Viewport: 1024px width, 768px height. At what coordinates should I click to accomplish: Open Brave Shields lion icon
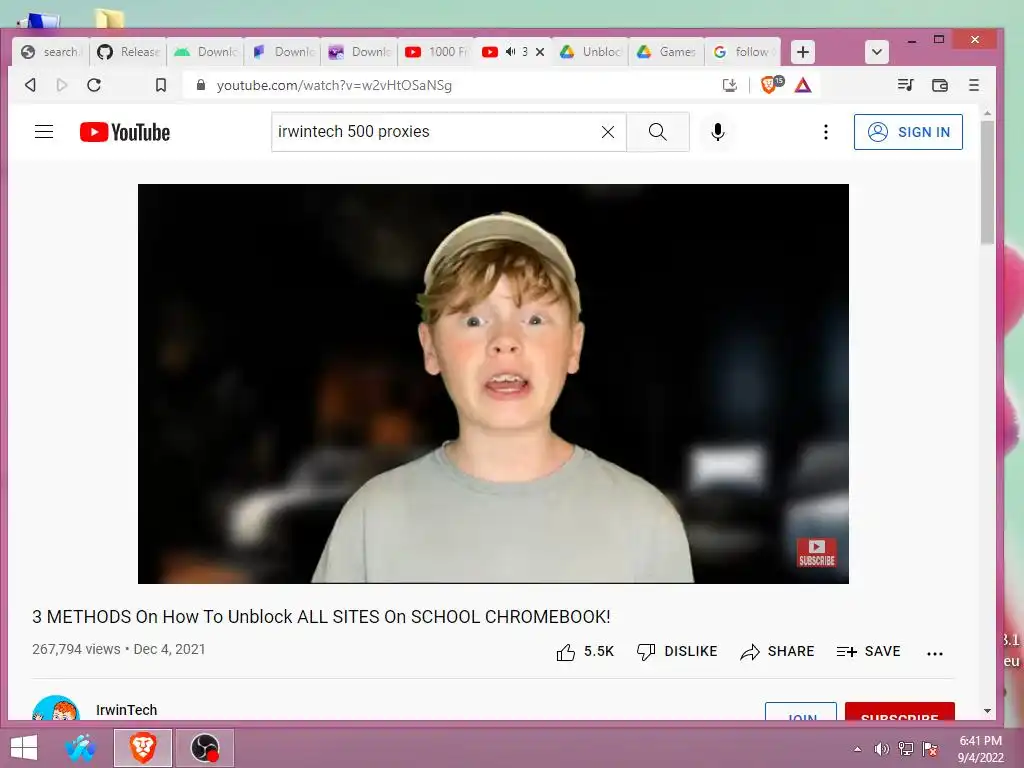click(771, 85)
